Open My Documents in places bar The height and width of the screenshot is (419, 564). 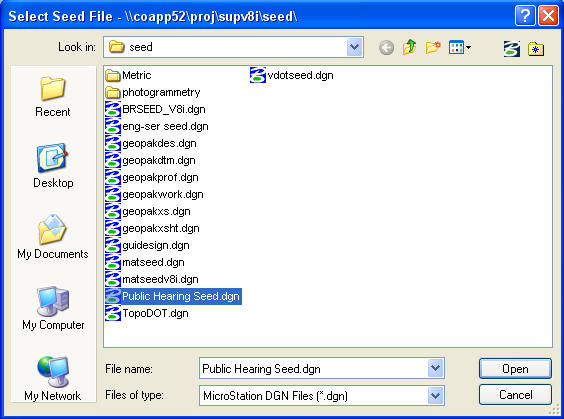53,237
